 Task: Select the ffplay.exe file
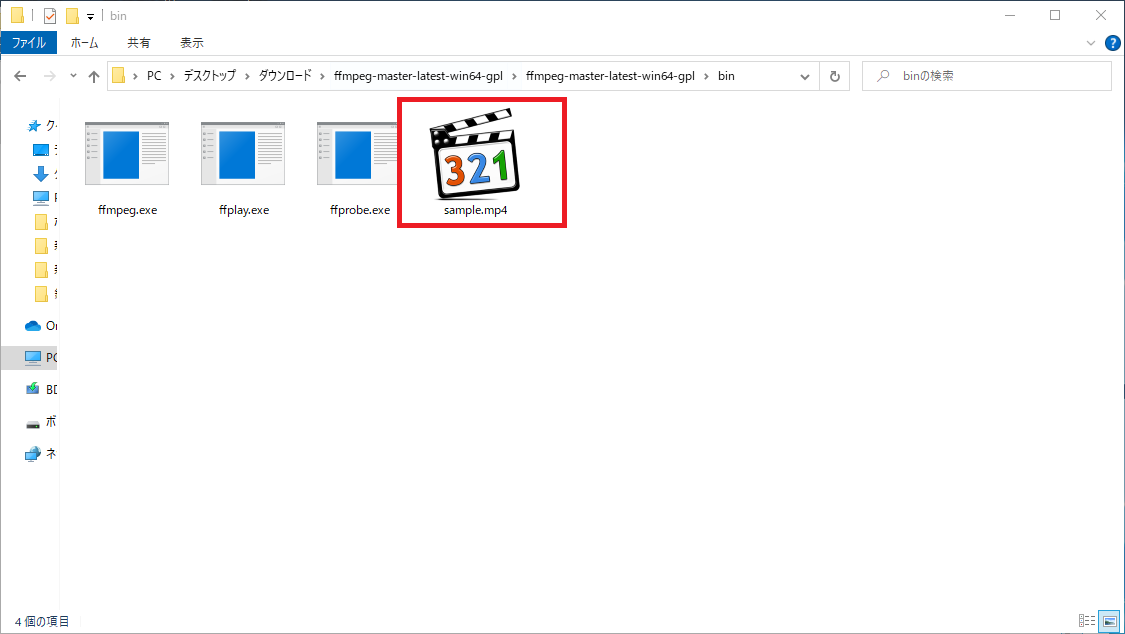click(243, 169)
